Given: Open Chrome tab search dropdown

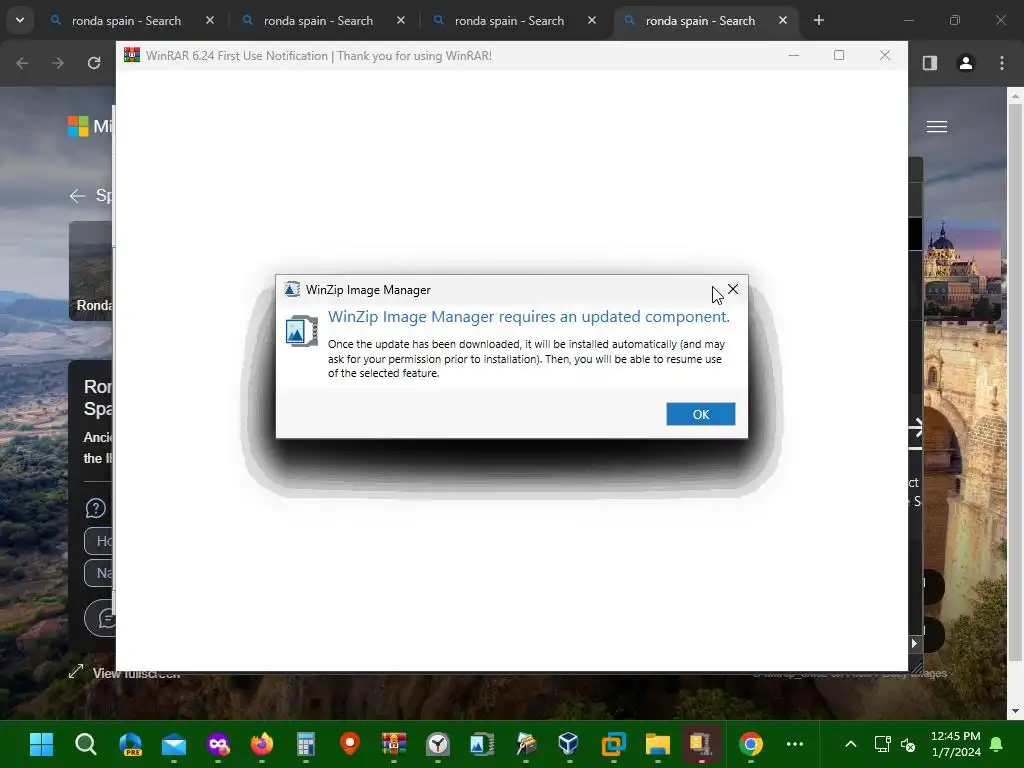Looking at the screenshot, I should (20, 20).
